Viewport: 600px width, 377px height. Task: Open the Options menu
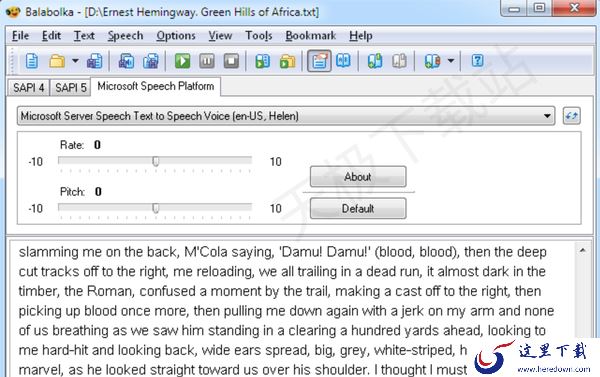point(176,36)
